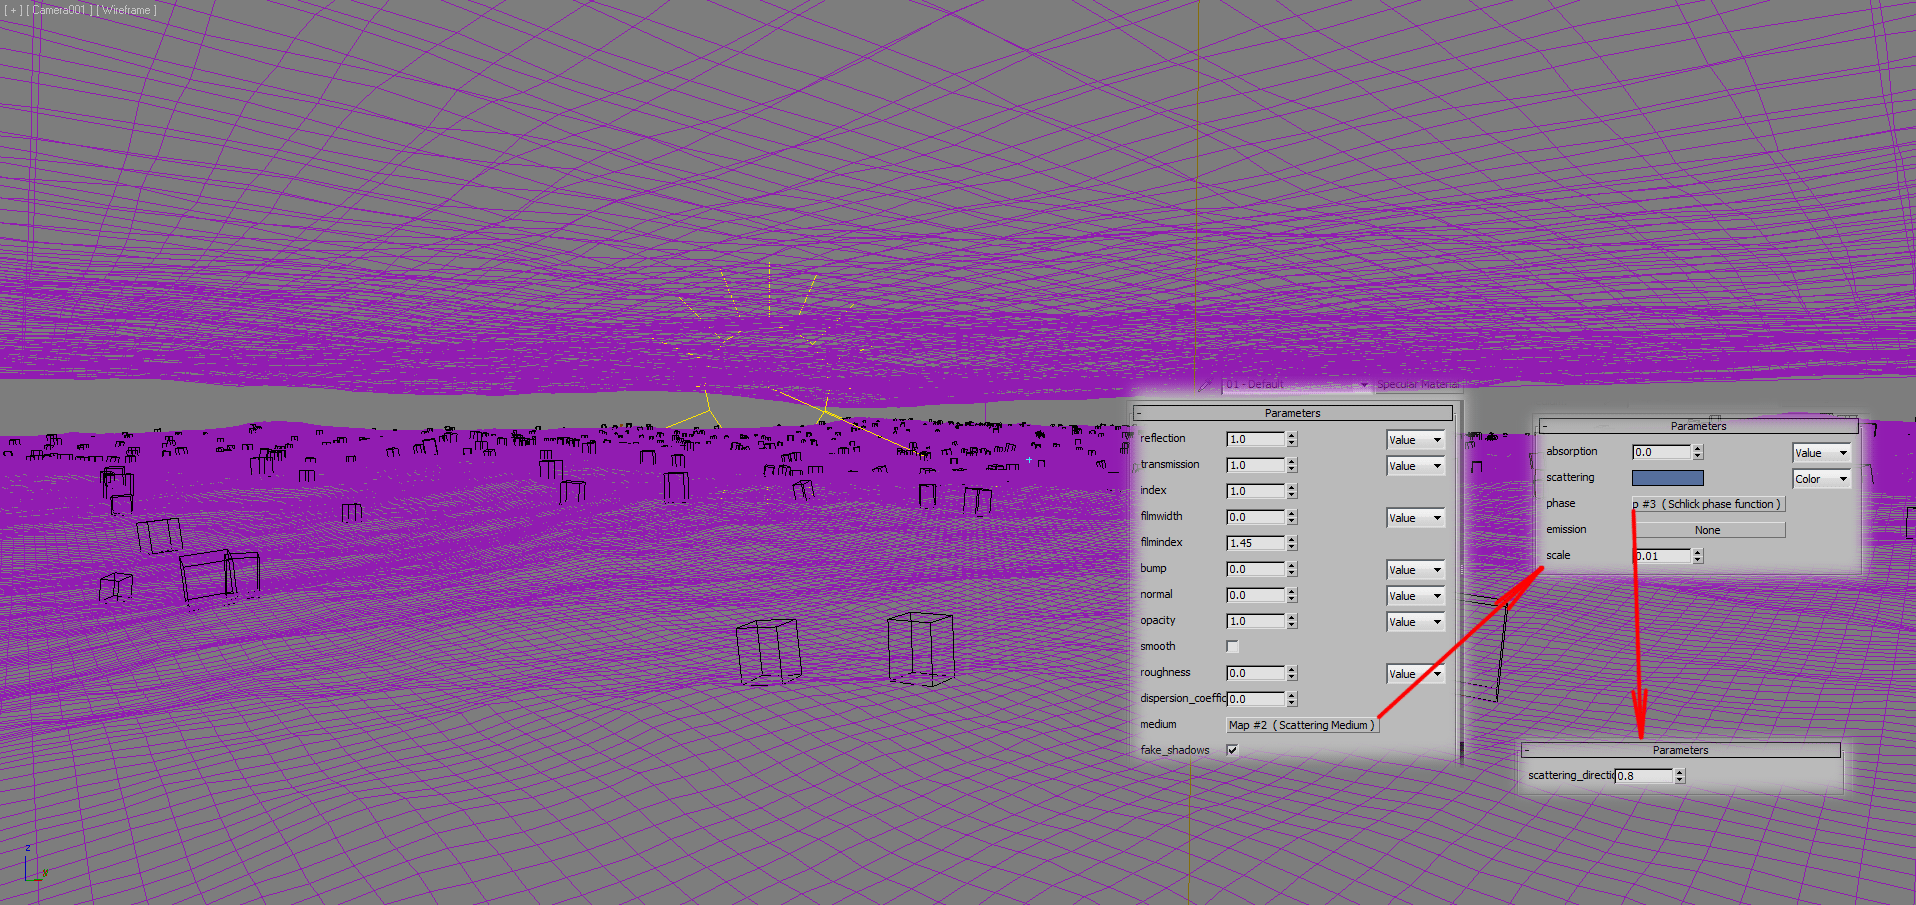1916x905 pixels.
Task: Click the scattering_direction spinner arrows
Action: coord(1680,776)
